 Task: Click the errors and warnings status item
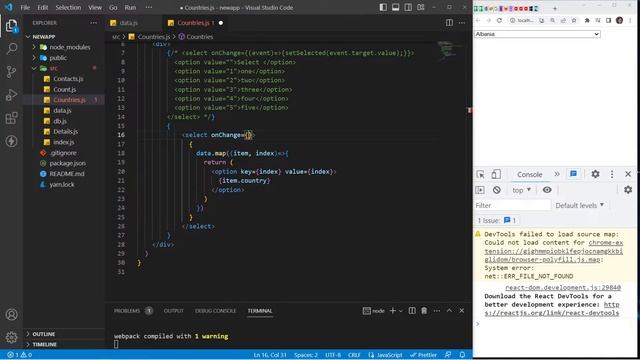click(x=20, y=355)
